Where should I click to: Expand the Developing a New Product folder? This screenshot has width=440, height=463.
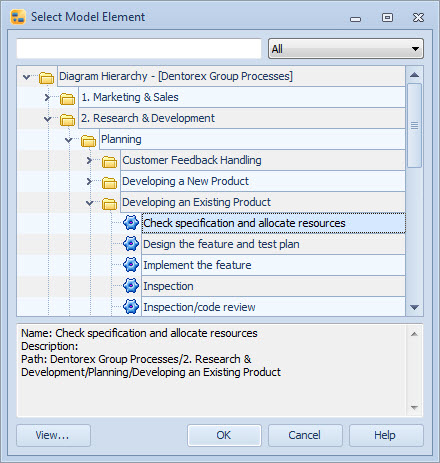[89, 181]
